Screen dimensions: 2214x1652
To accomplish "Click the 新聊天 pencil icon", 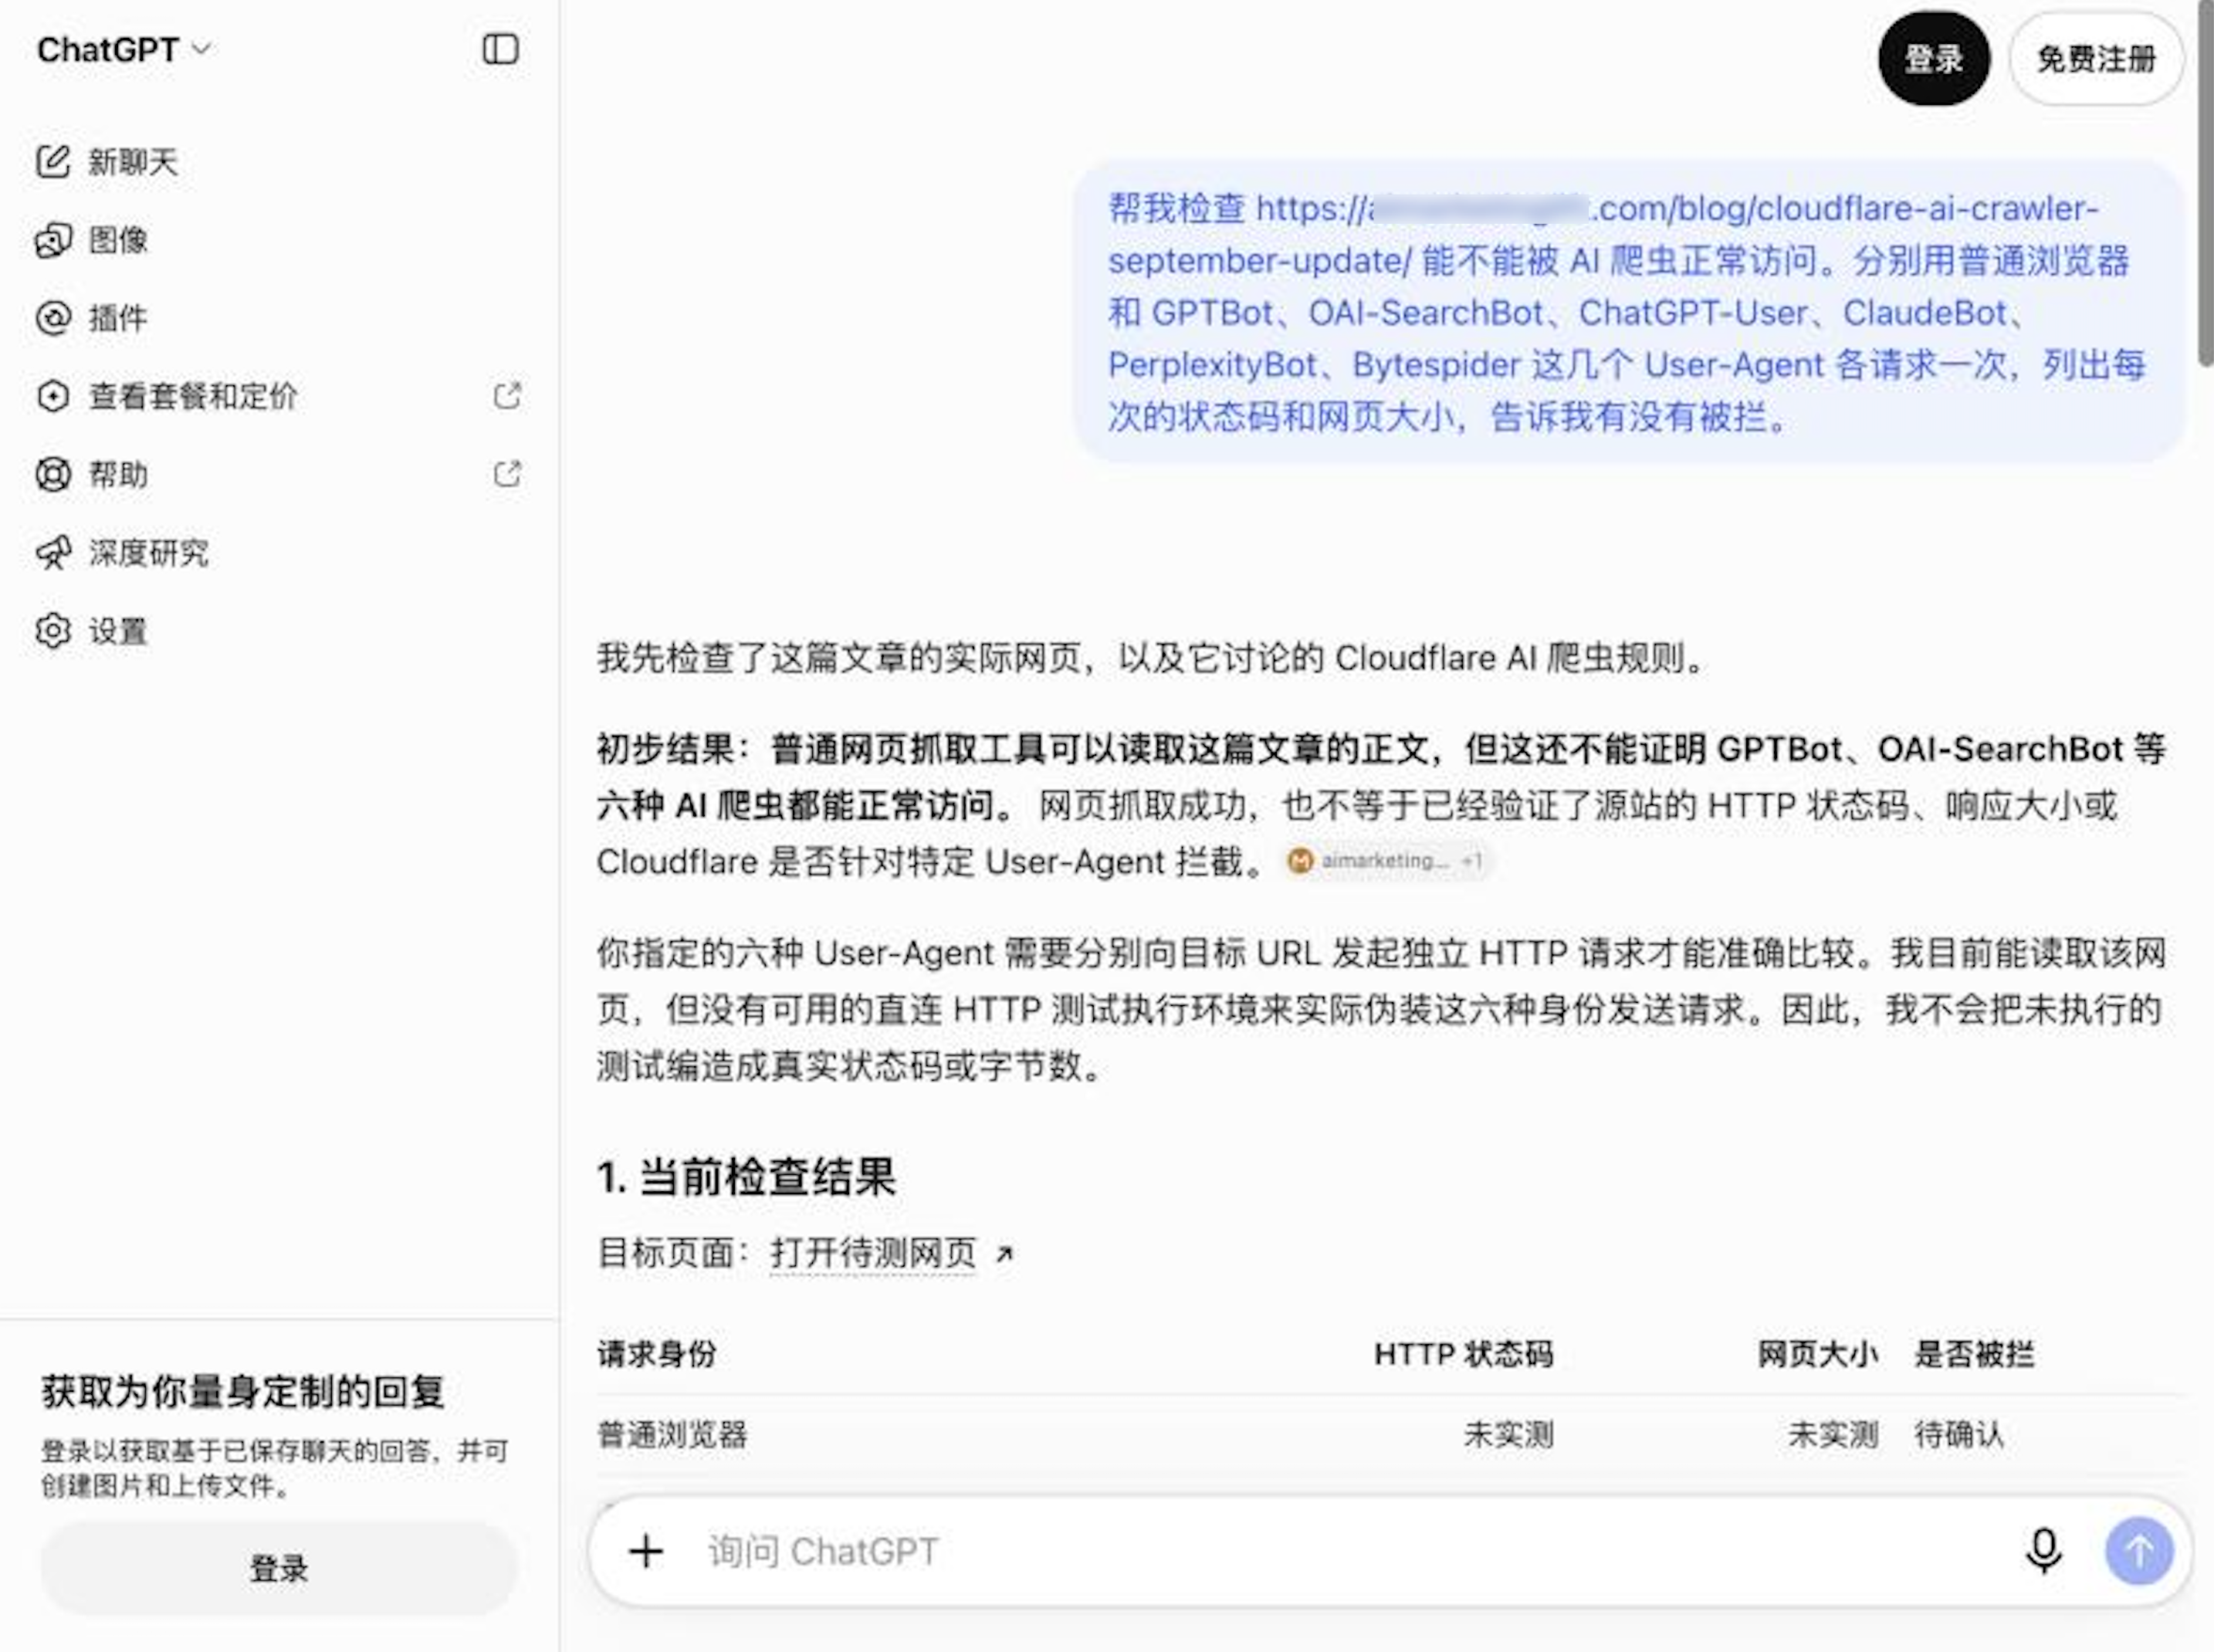I will (x=53, y=161).
